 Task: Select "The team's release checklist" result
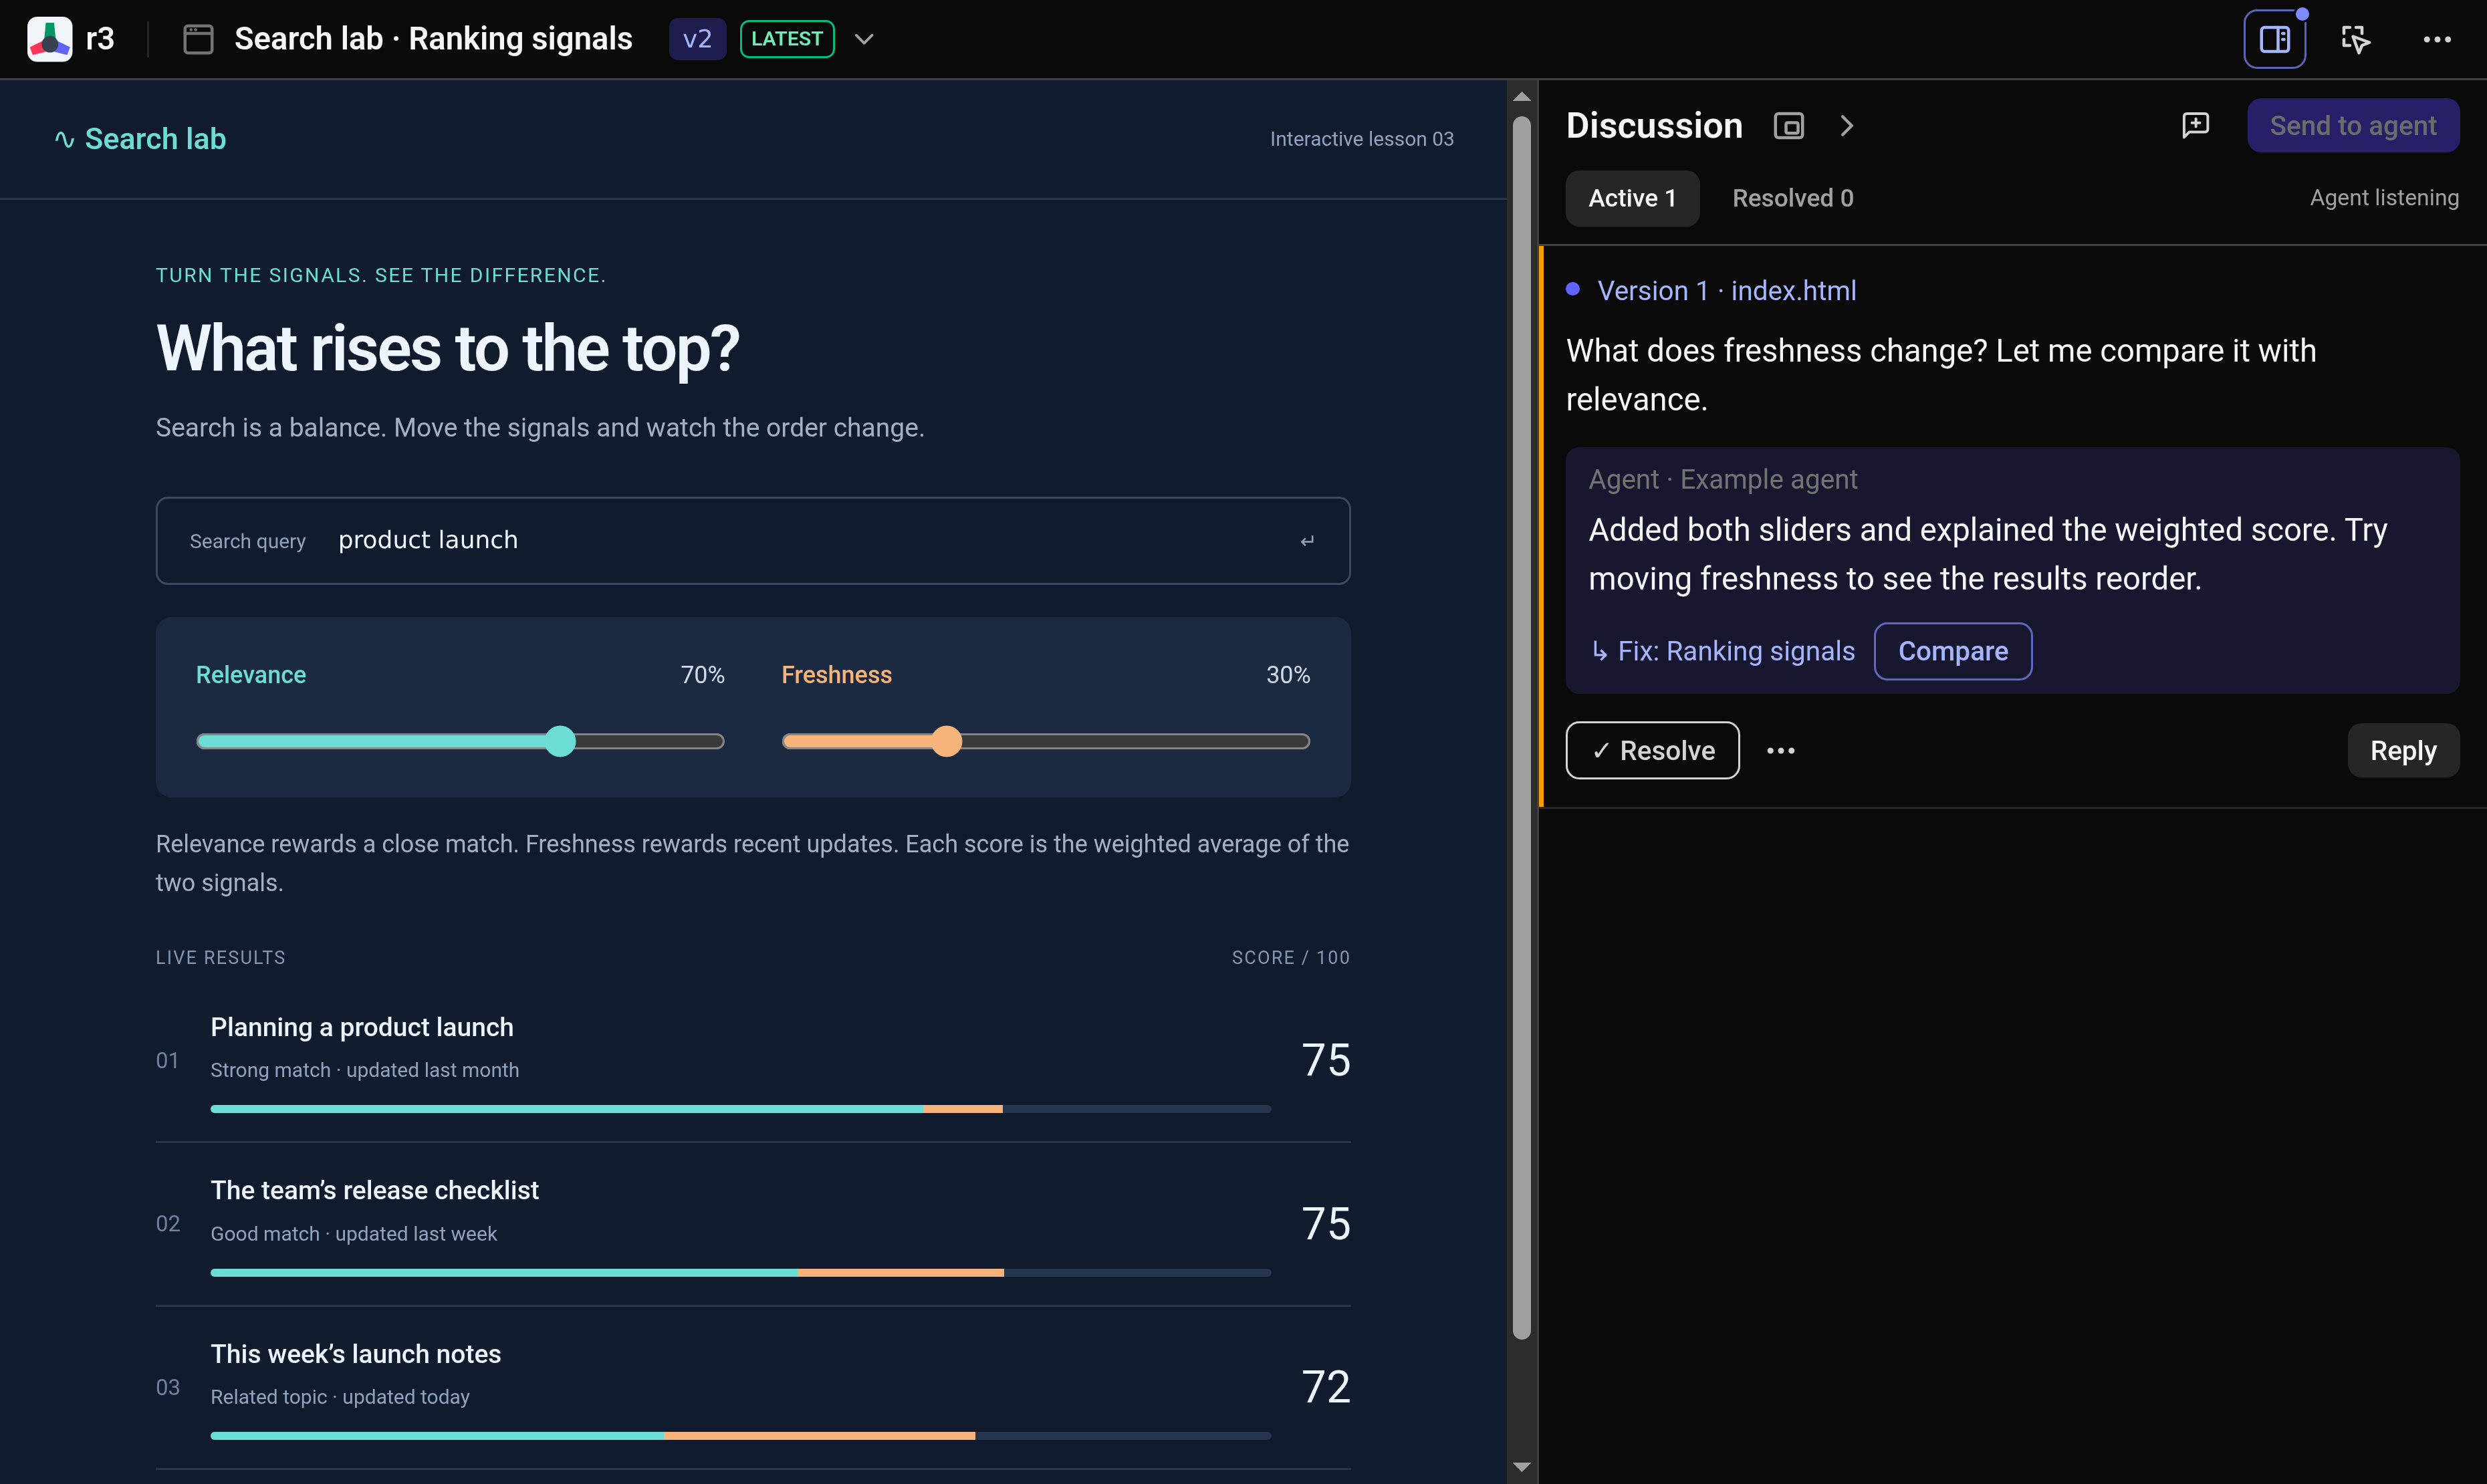(x=753, y=1224)
